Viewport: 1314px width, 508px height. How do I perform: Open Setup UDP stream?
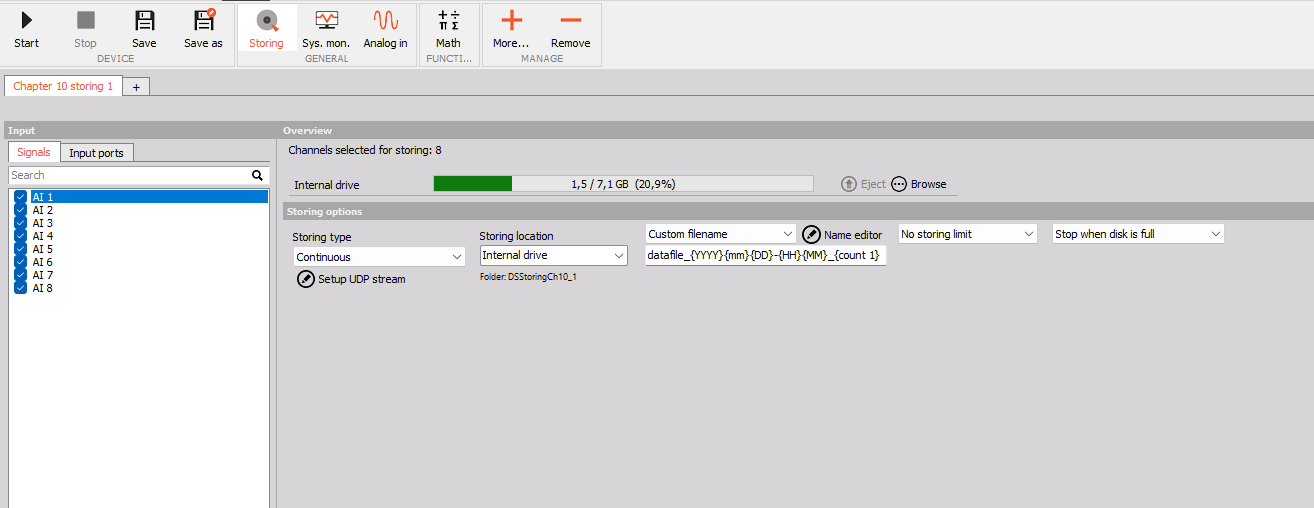pyautogui.click(x=351, y=279)
